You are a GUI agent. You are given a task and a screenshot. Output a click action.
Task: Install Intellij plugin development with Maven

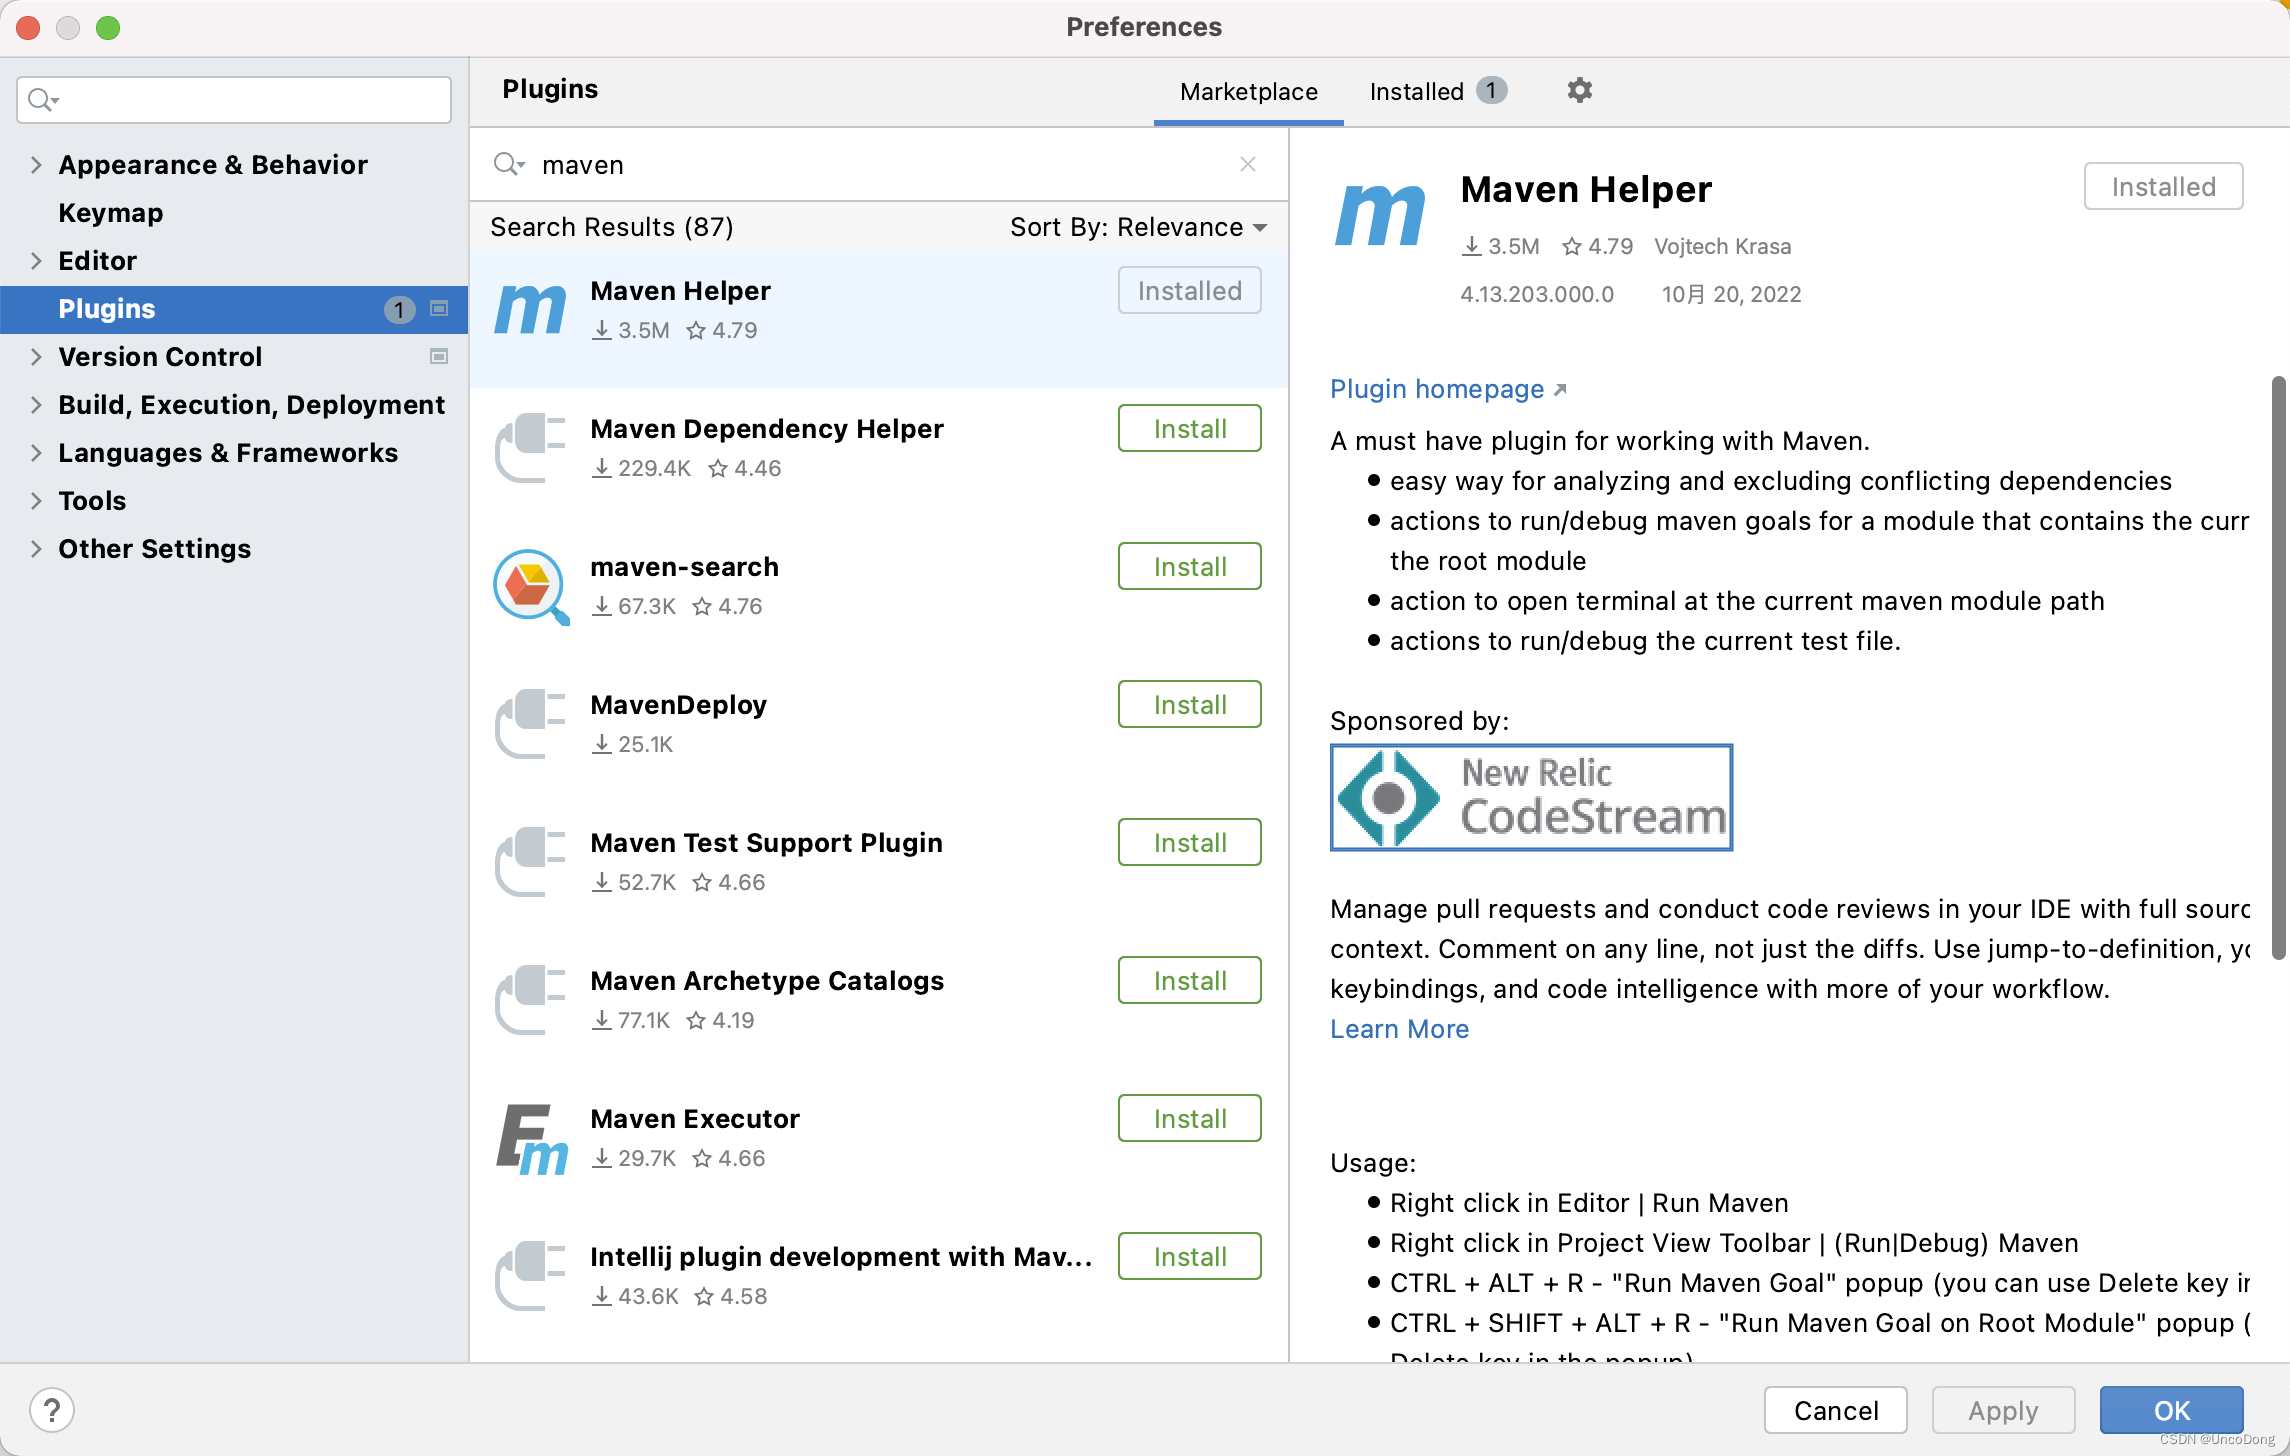click(1189, 1256)
